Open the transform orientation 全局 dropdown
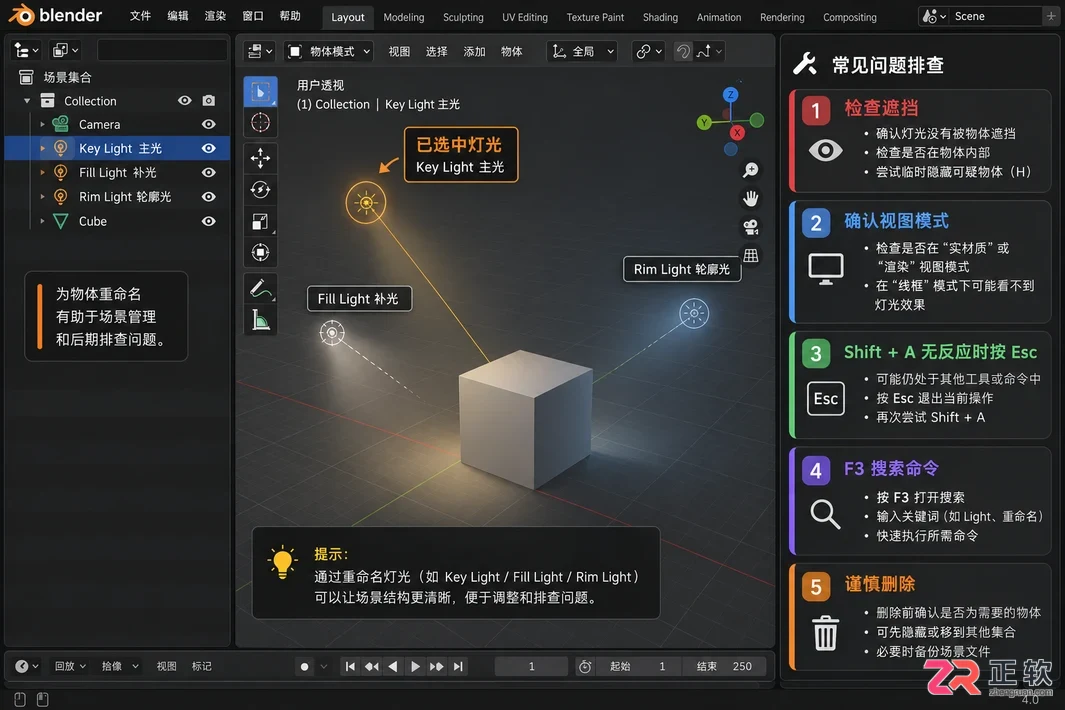Viewport: 1065px width, 710px height. point(582,51)
